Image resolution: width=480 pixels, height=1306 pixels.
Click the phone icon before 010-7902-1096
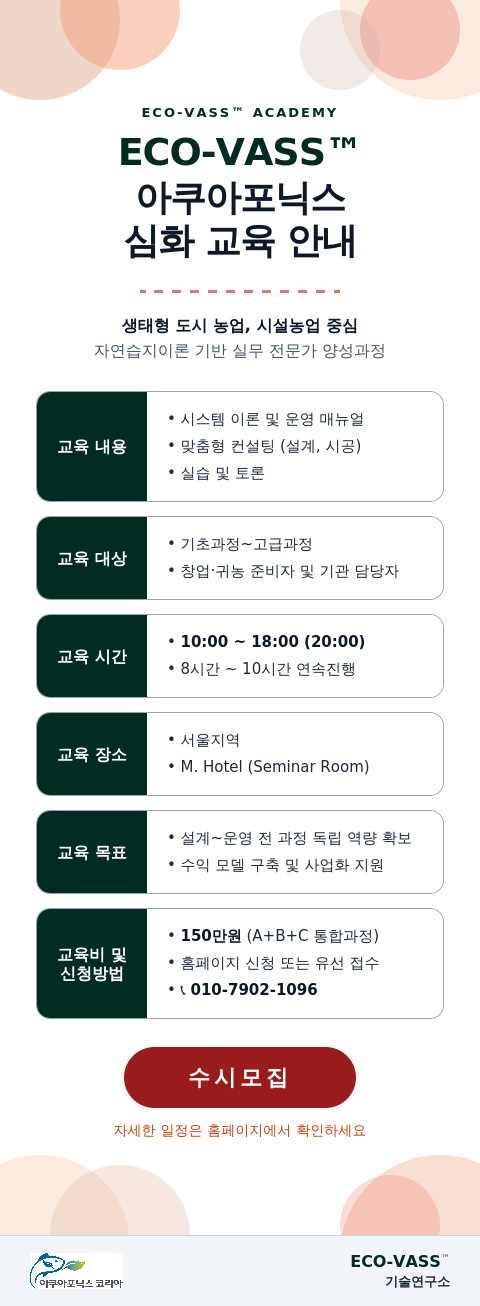click(183, 990)
